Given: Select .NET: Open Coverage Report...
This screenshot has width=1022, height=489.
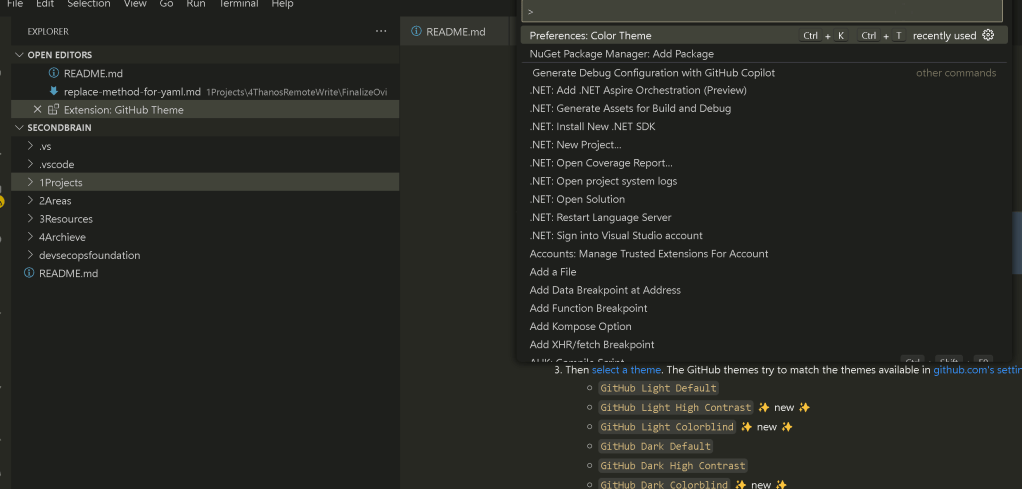Looking at the screenshot, I should pos(764,163).
